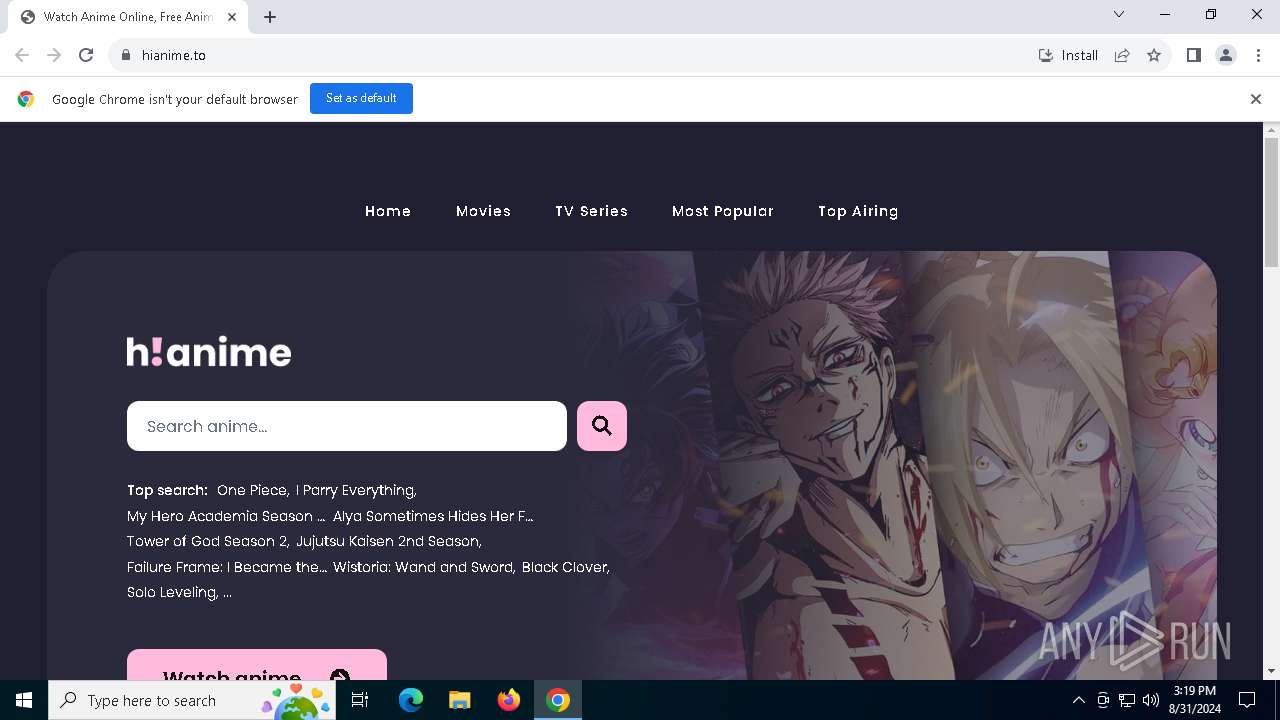1280x720 pixels.
Task: Click the scrollbar up arrow
Action: click(x=1272, y=130)
